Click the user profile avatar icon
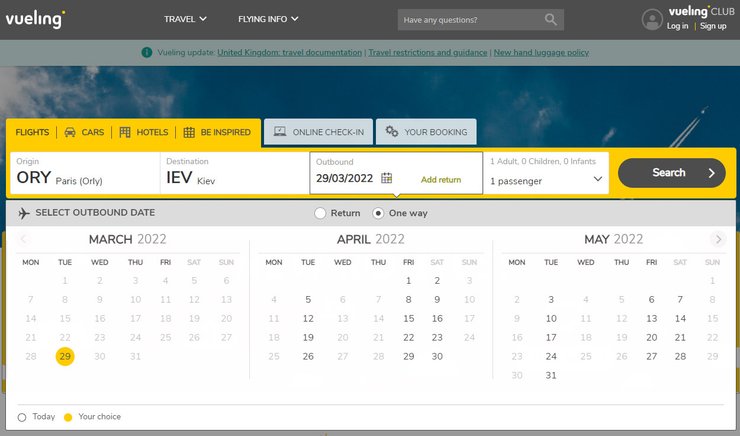 click(653, 20)
